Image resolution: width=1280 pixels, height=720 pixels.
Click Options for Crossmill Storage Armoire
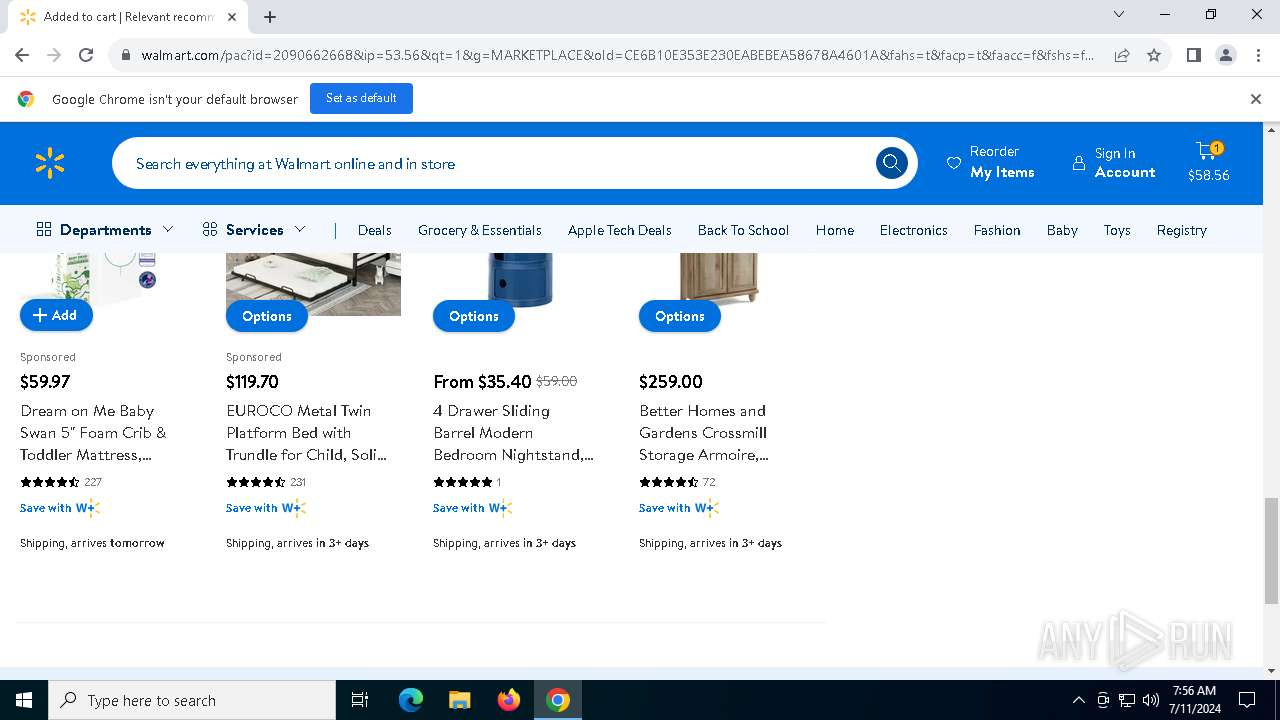680,316
